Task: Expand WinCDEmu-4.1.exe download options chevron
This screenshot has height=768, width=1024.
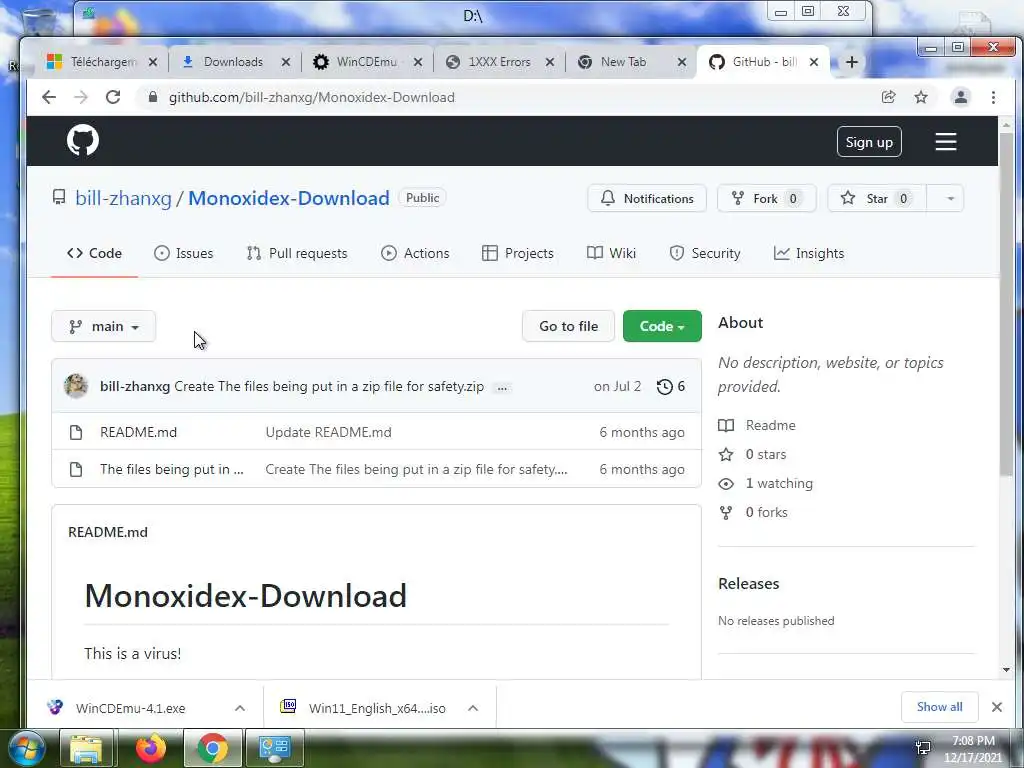Action: pyautogui.click(x=240, y=708)
